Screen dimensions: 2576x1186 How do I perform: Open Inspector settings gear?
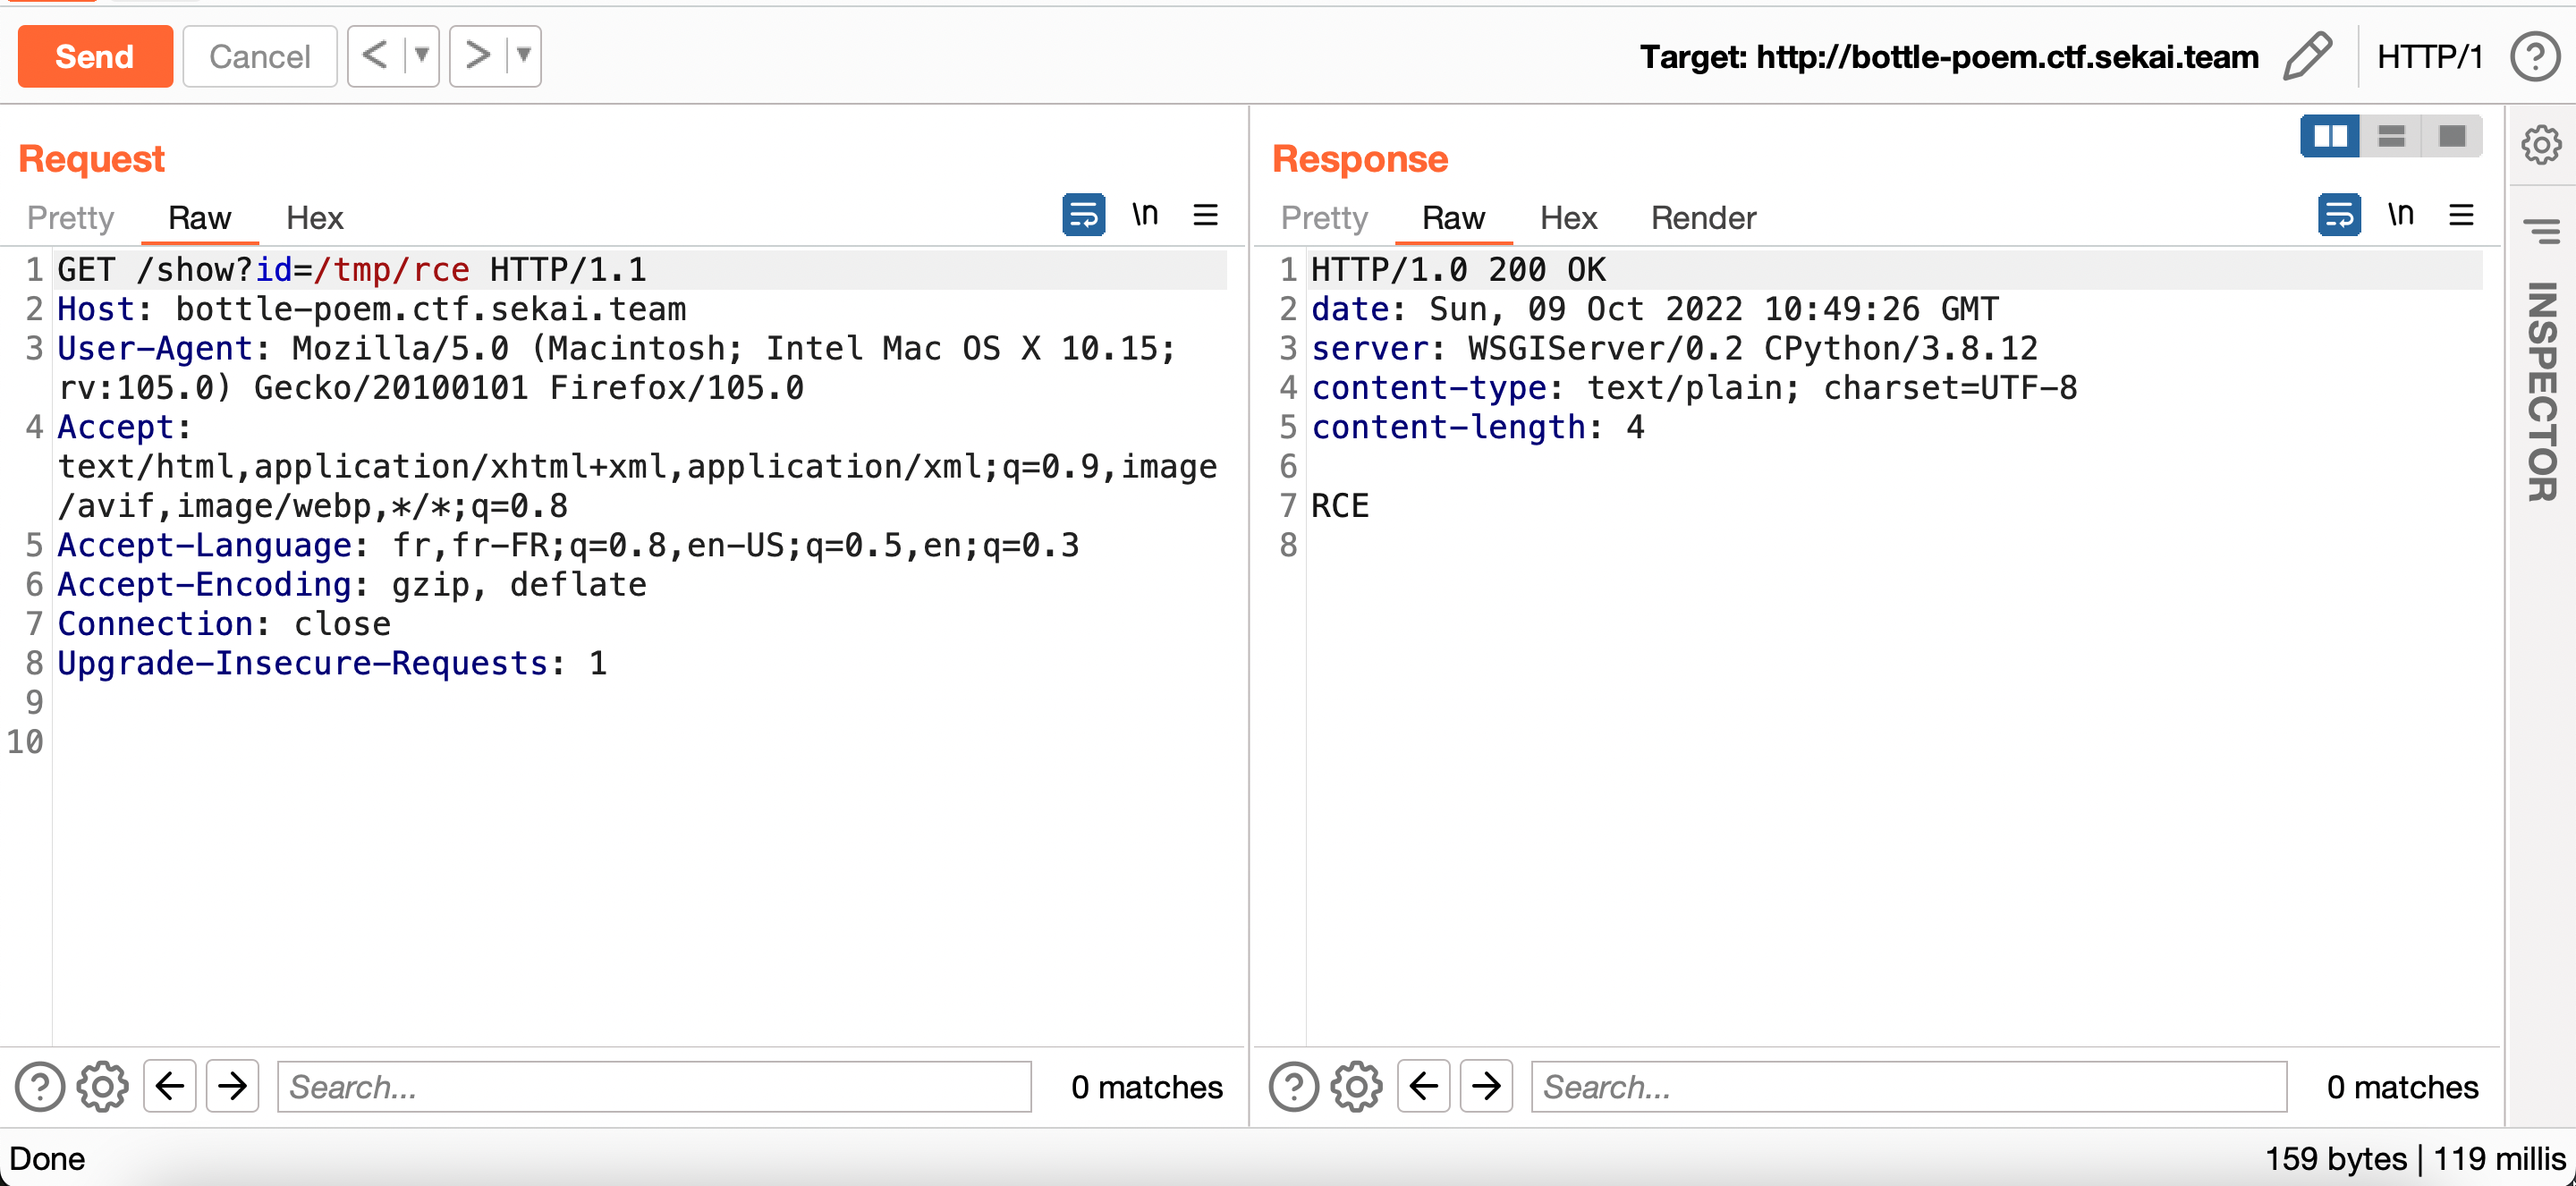2541,145
